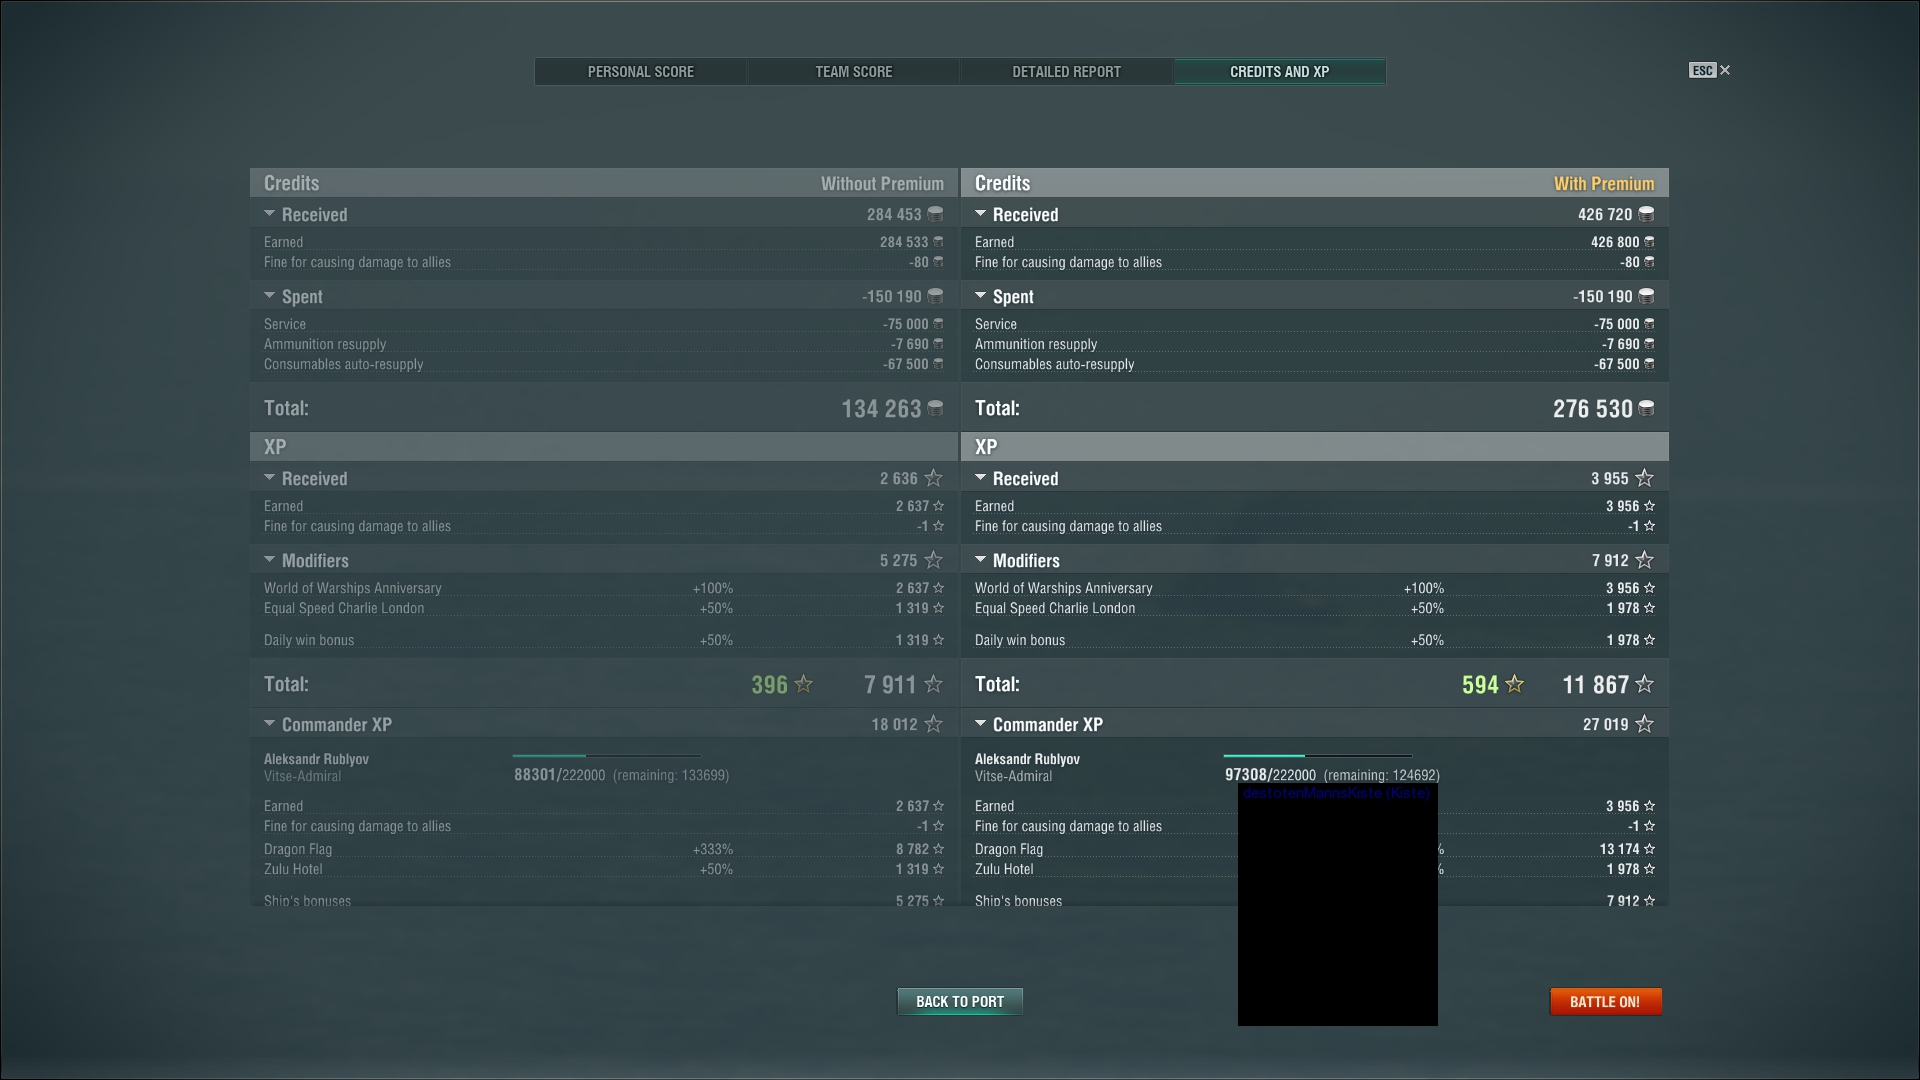Click 'Service' row with premium
Image resolution: width=1920 pixels, height=1080 pixels.
pos(1315,324)
